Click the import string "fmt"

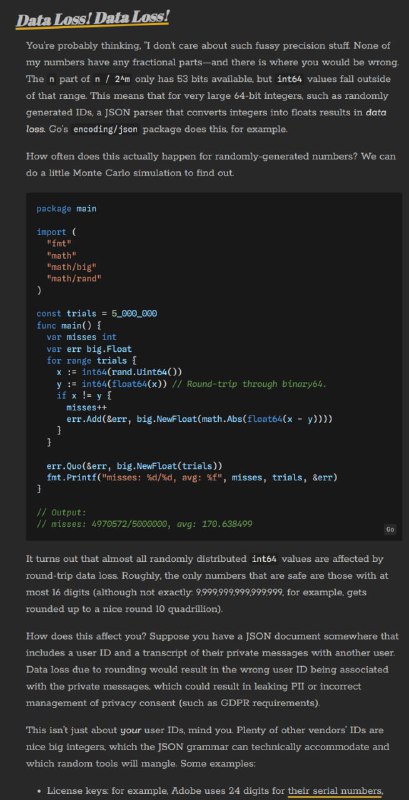59,243
